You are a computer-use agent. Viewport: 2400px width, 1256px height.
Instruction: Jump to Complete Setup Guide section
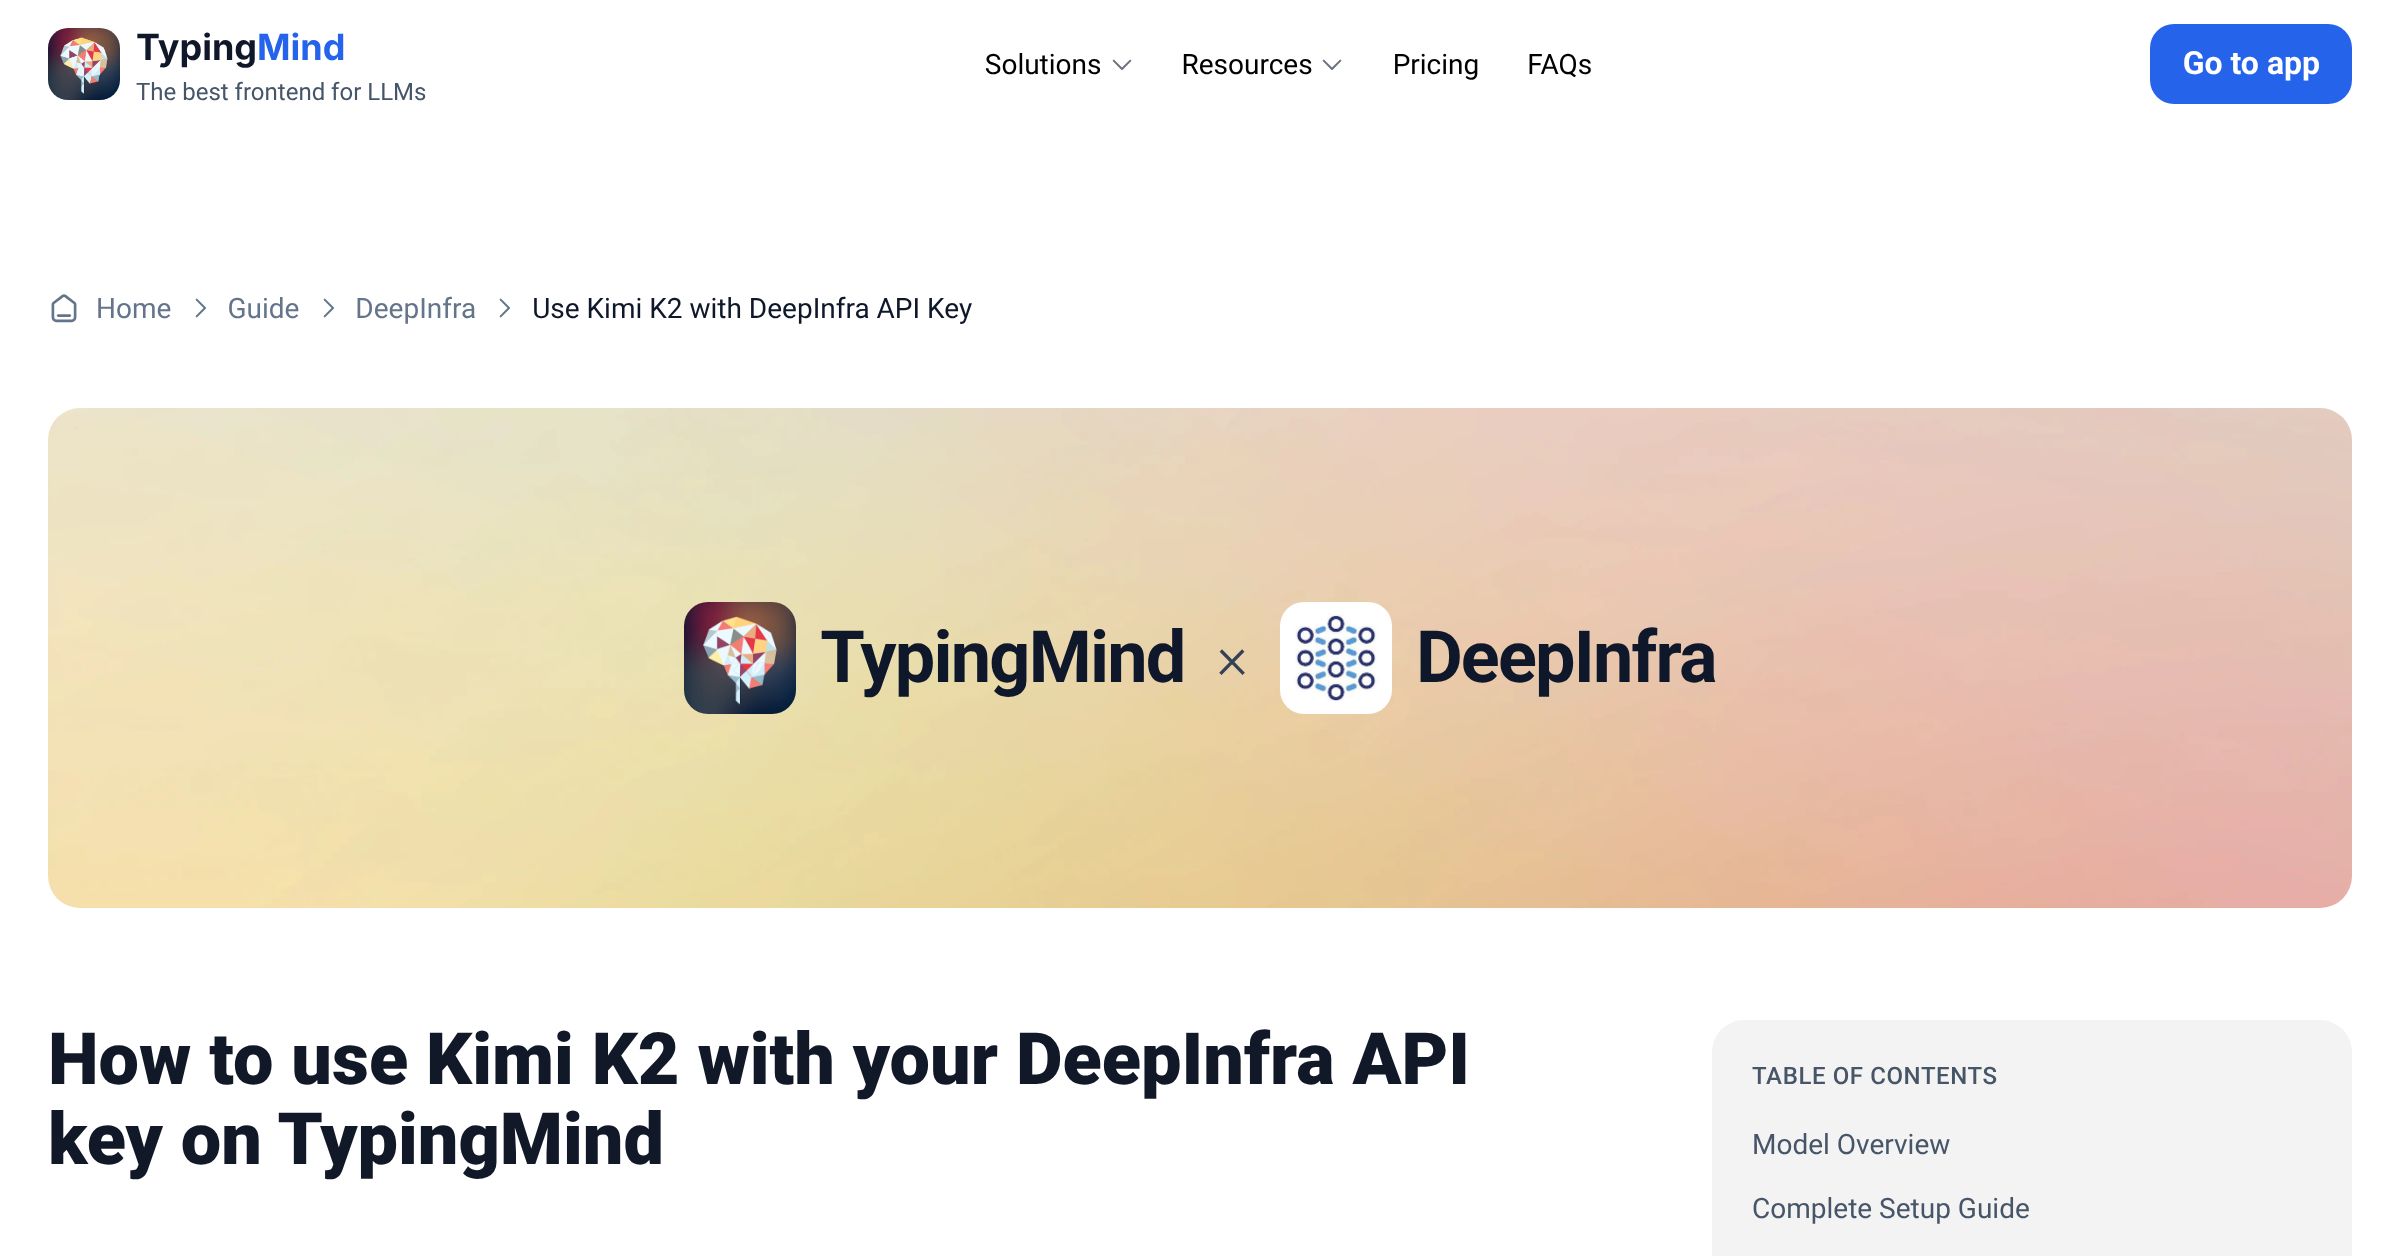point(1890,1208)
